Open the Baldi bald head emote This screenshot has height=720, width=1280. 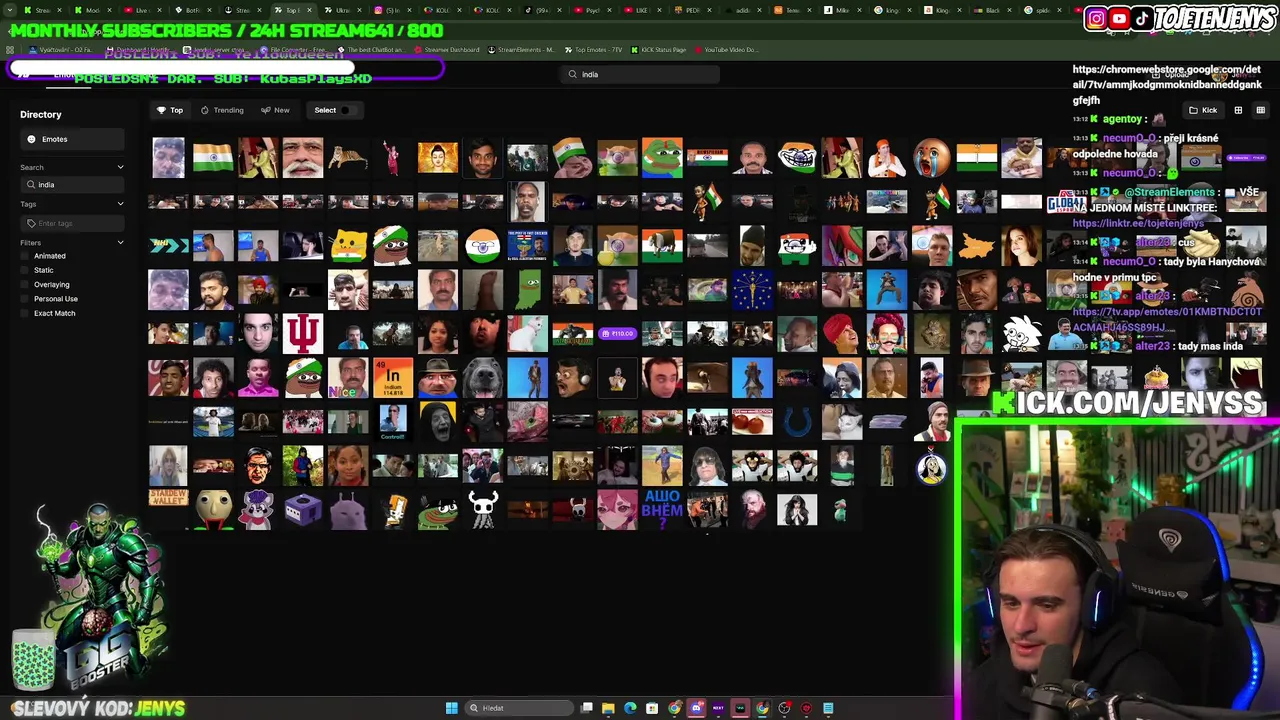tap(213, 510)
